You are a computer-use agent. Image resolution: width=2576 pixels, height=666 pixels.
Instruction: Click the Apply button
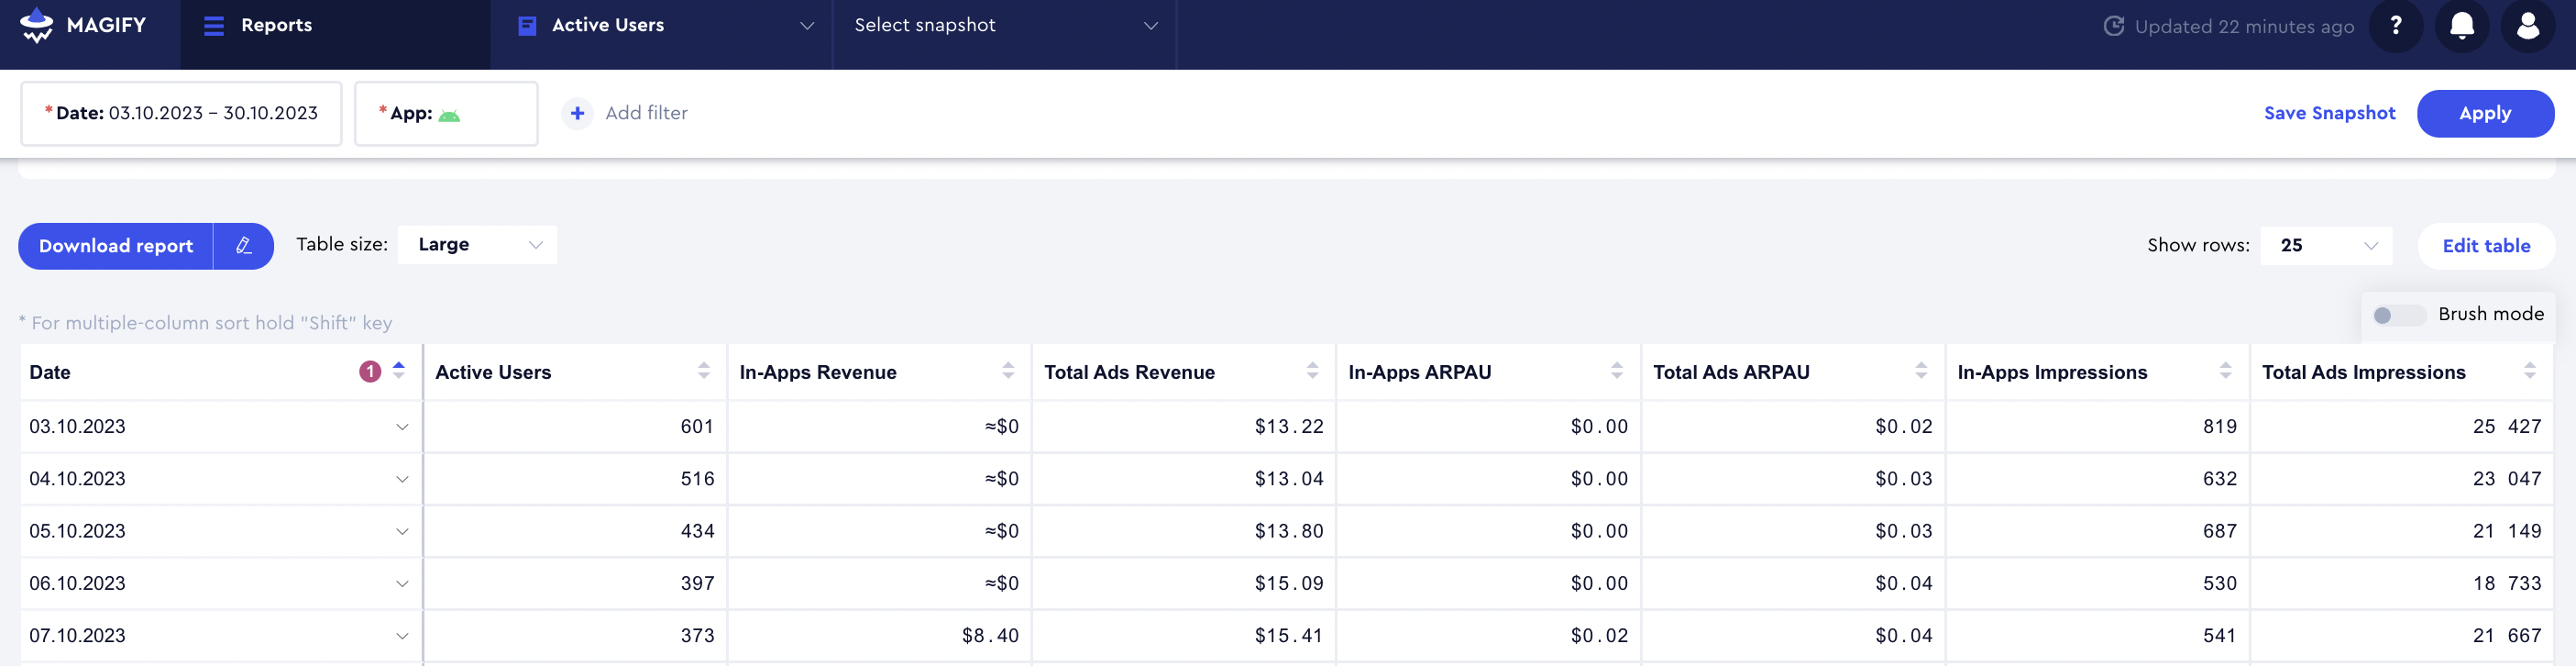2484,114
